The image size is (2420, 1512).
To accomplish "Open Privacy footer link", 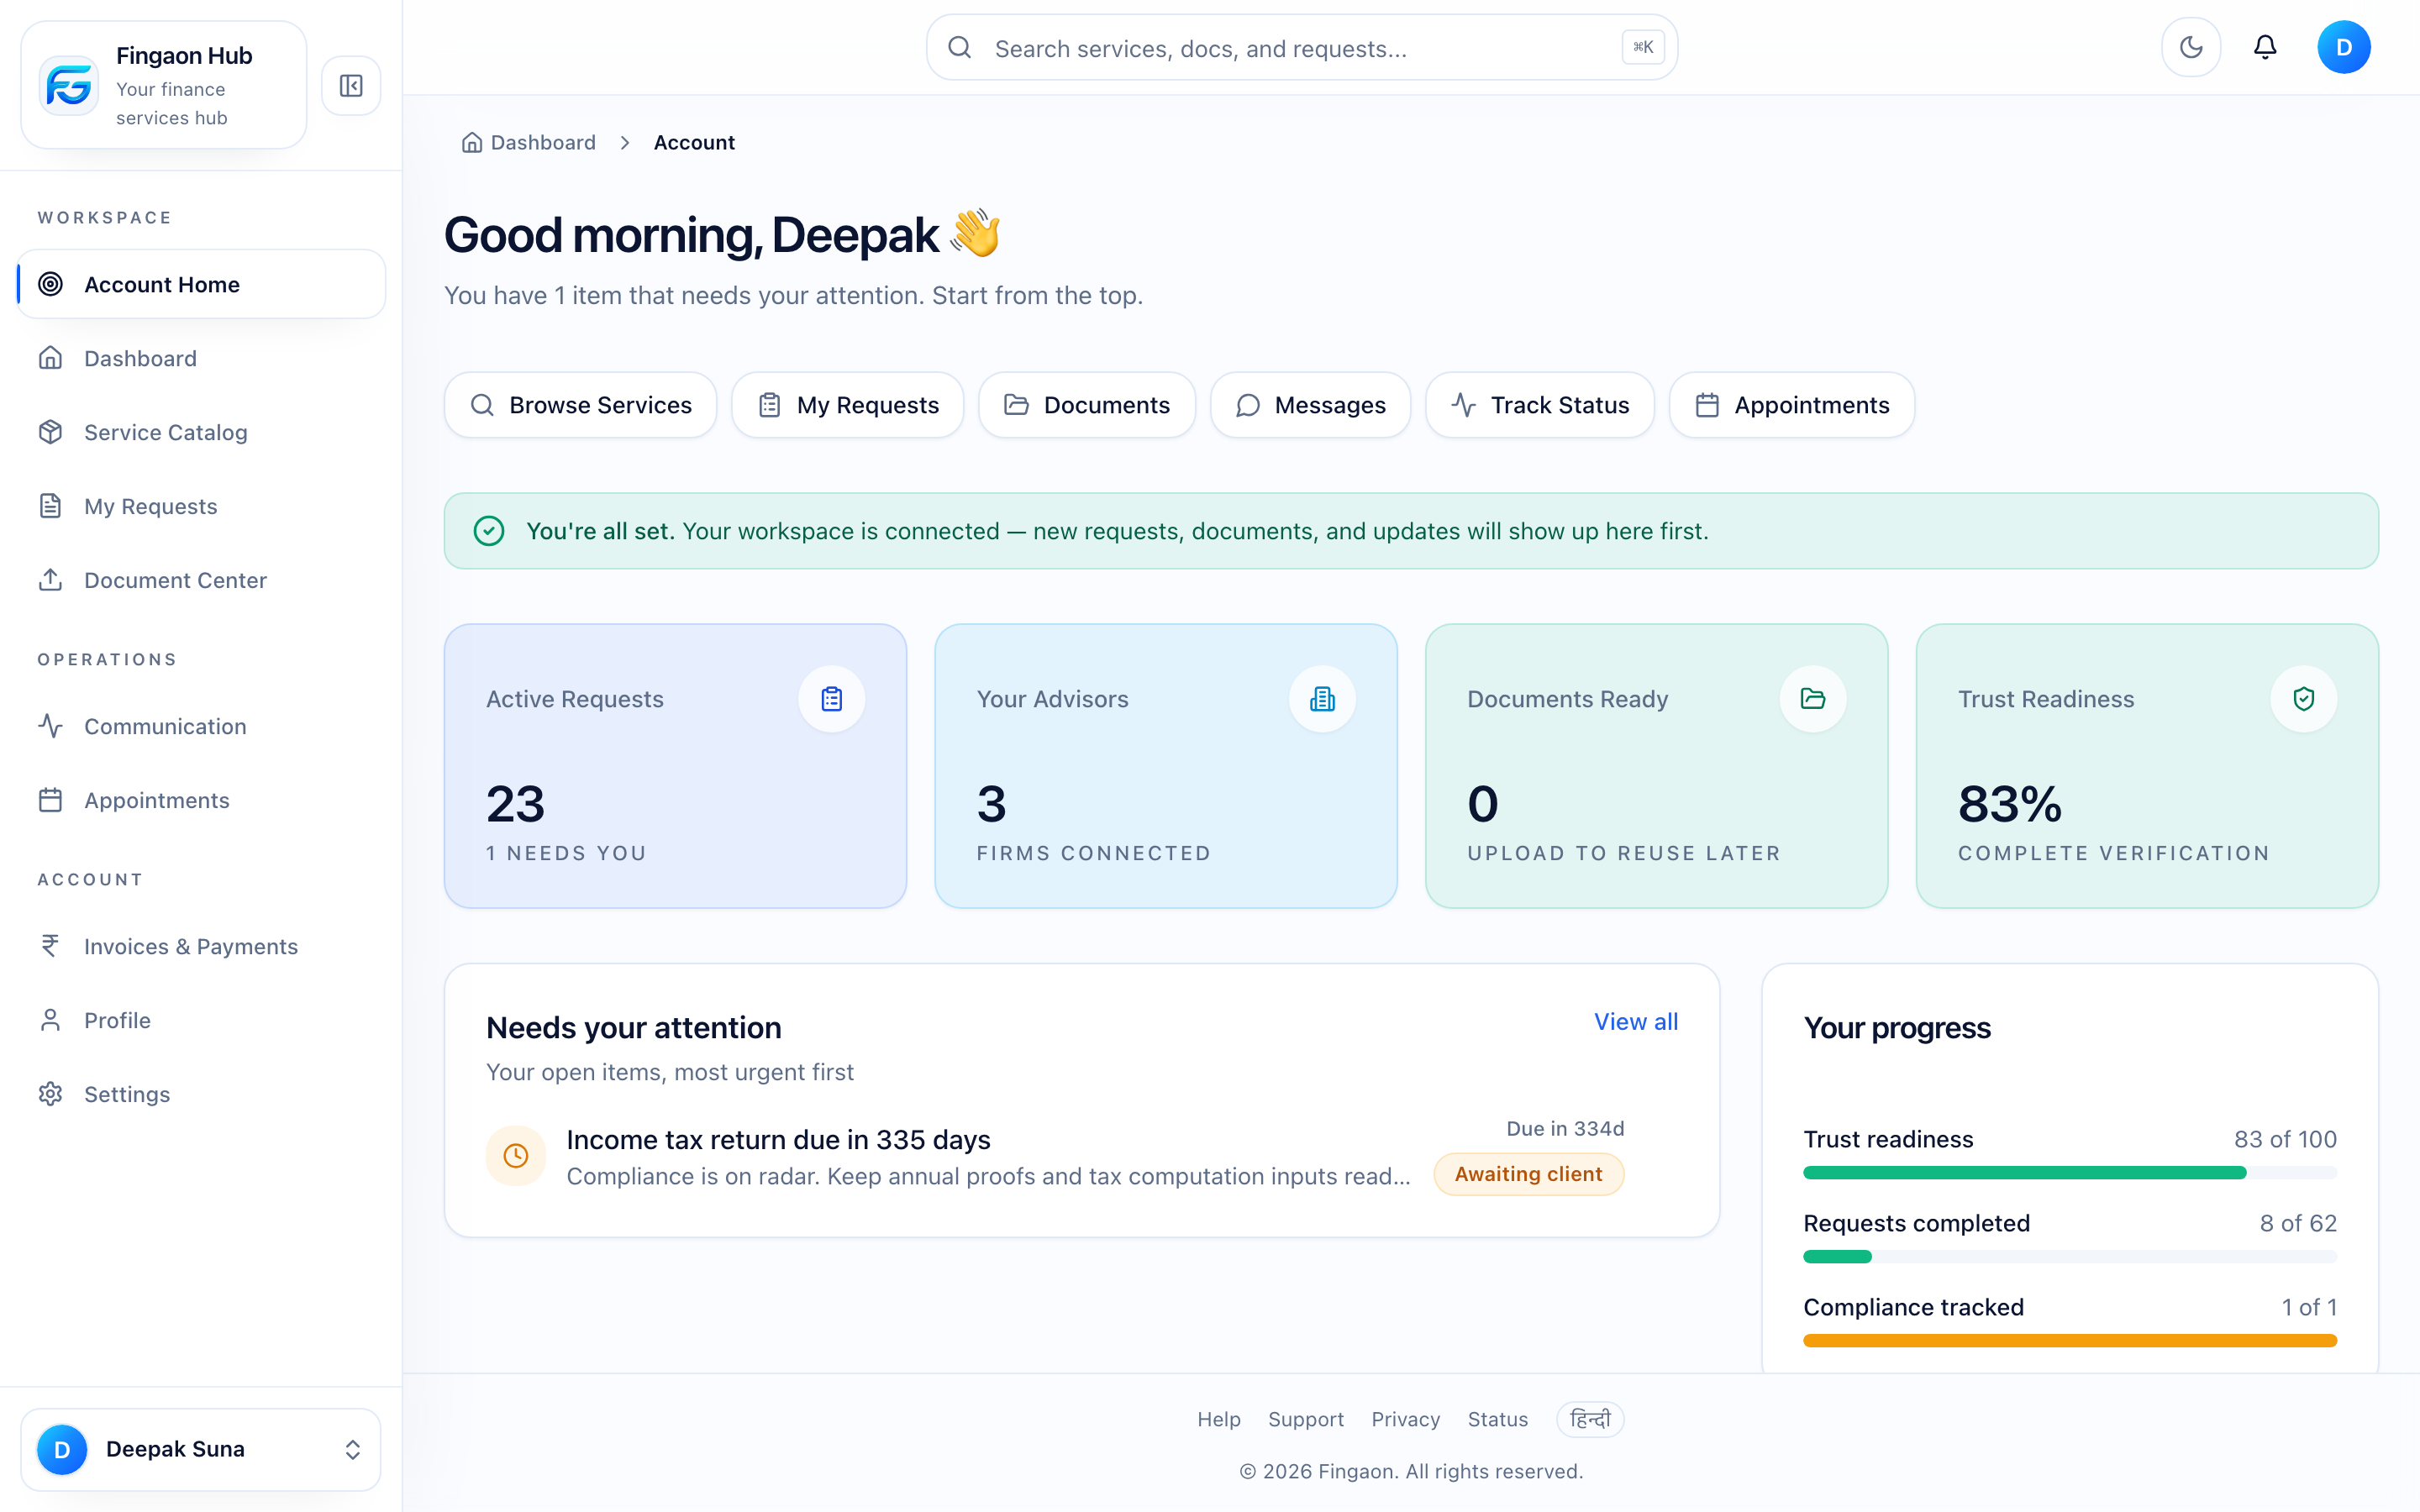I will [x=1405, y=1419].
